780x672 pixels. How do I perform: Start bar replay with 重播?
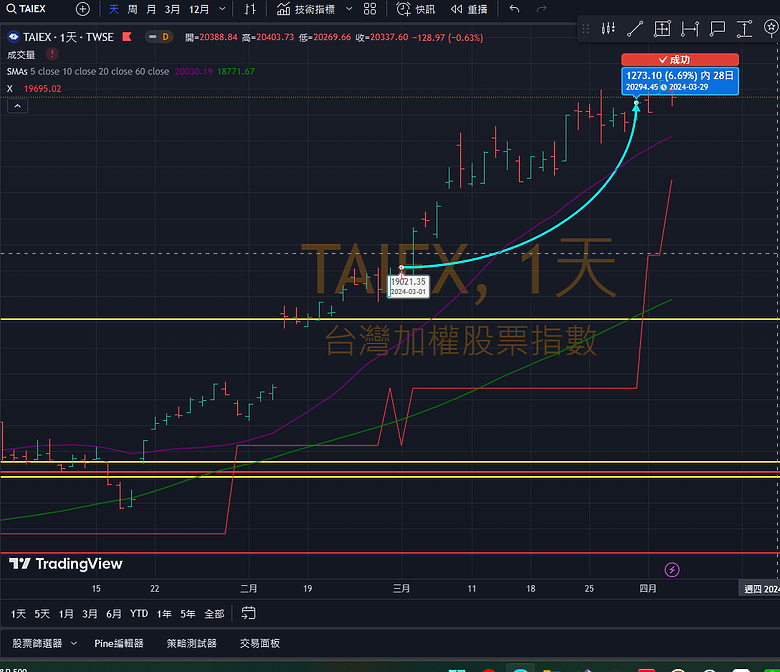click(469, 9)
